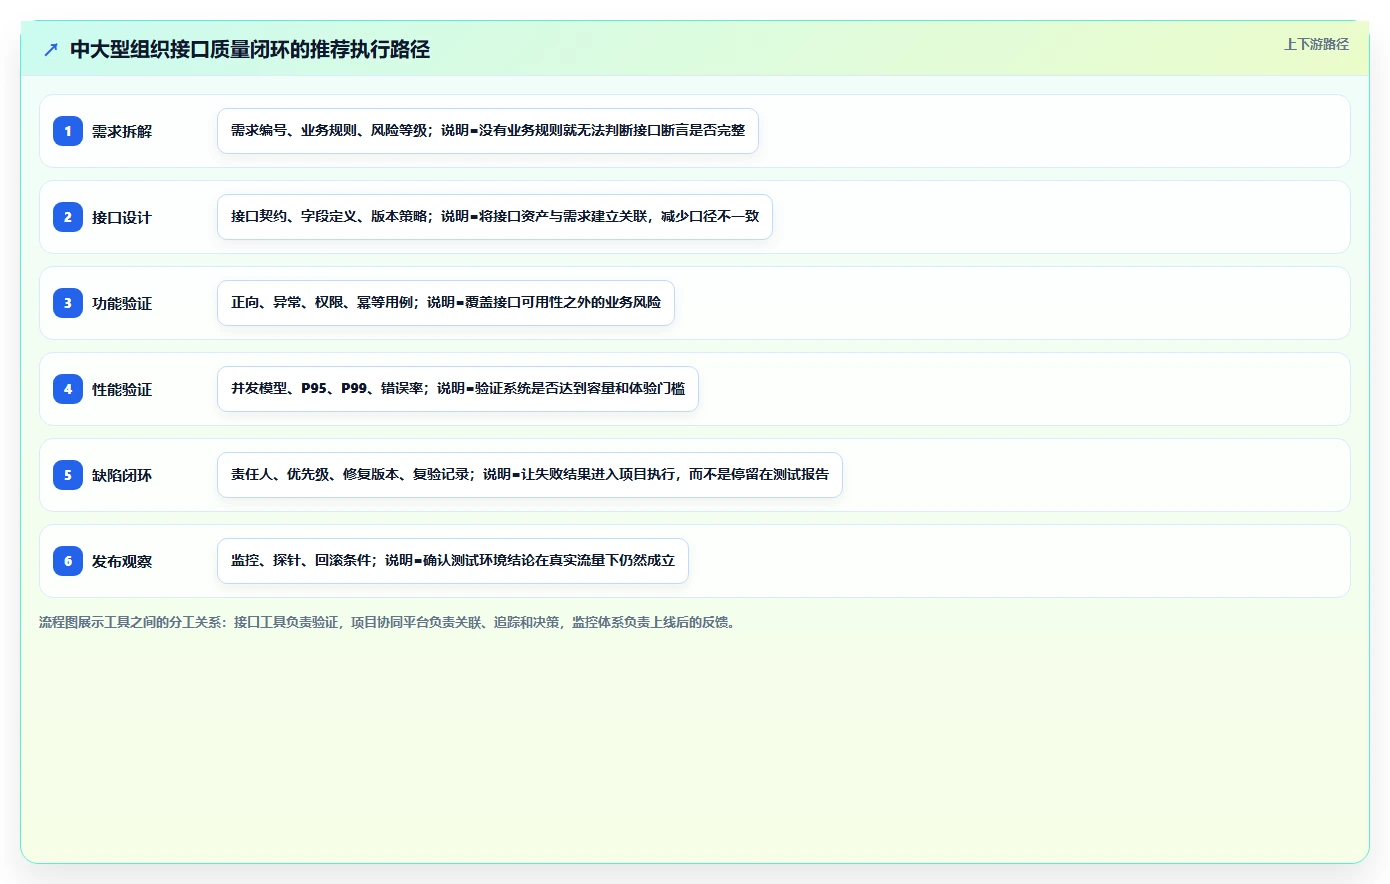Screen dimensions: 1390x884
Task: Click the 性能验证 step label
Action: (122, 389)
